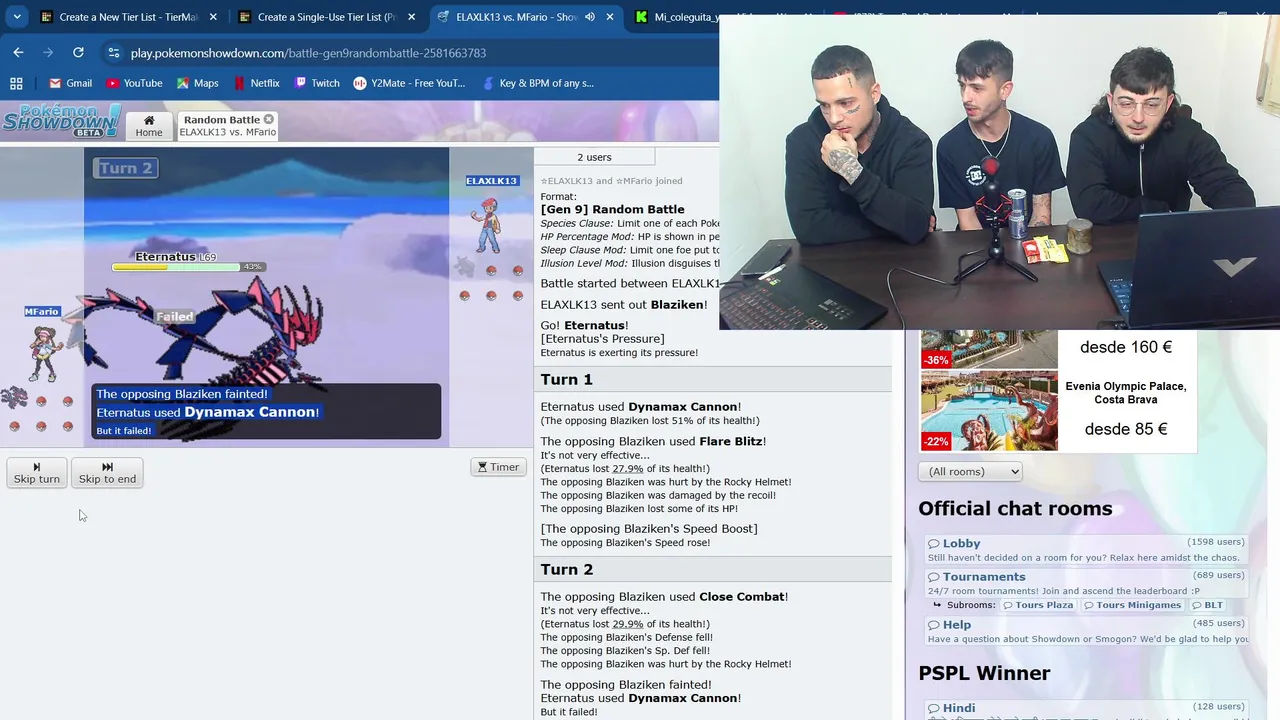Open the browser tab search dropdown
This screenshot has width=1280, height=720.
pyautogui.click(x=17, y=17)
